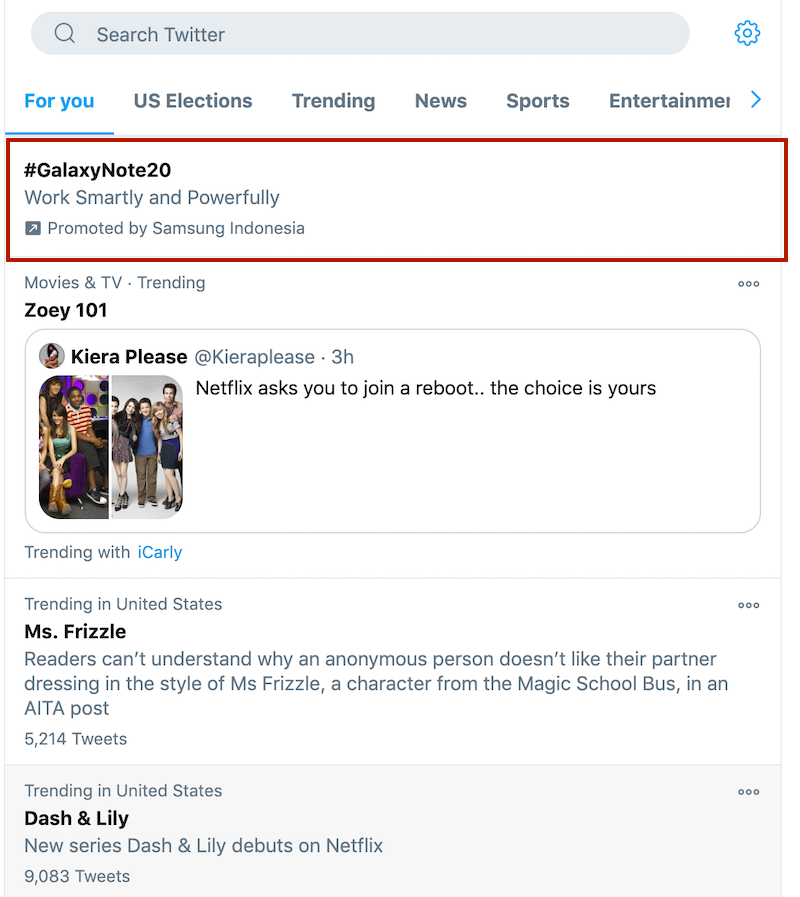Click the iCarly trending link

pyautogui.click(x=160, y=552)
